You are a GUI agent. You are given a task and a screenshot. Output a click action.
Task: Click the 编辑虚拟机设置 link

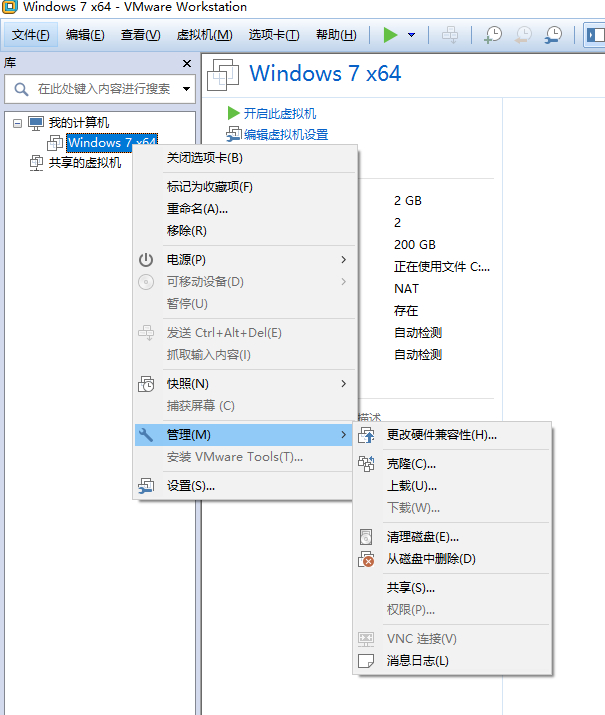(286, 135)
